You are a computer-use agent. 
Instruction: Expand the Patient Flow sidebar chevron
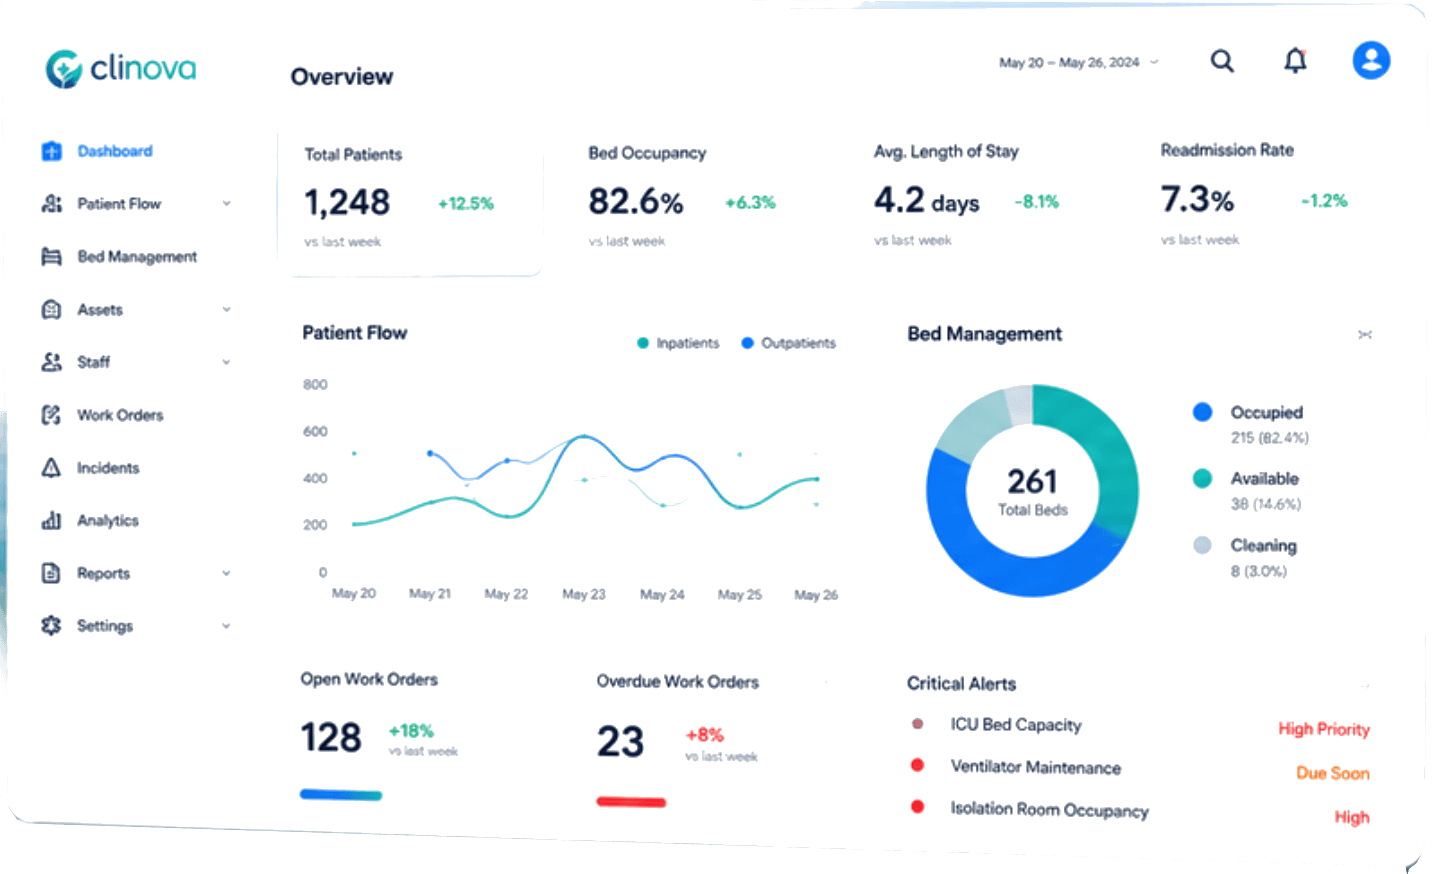click(227, 204)
